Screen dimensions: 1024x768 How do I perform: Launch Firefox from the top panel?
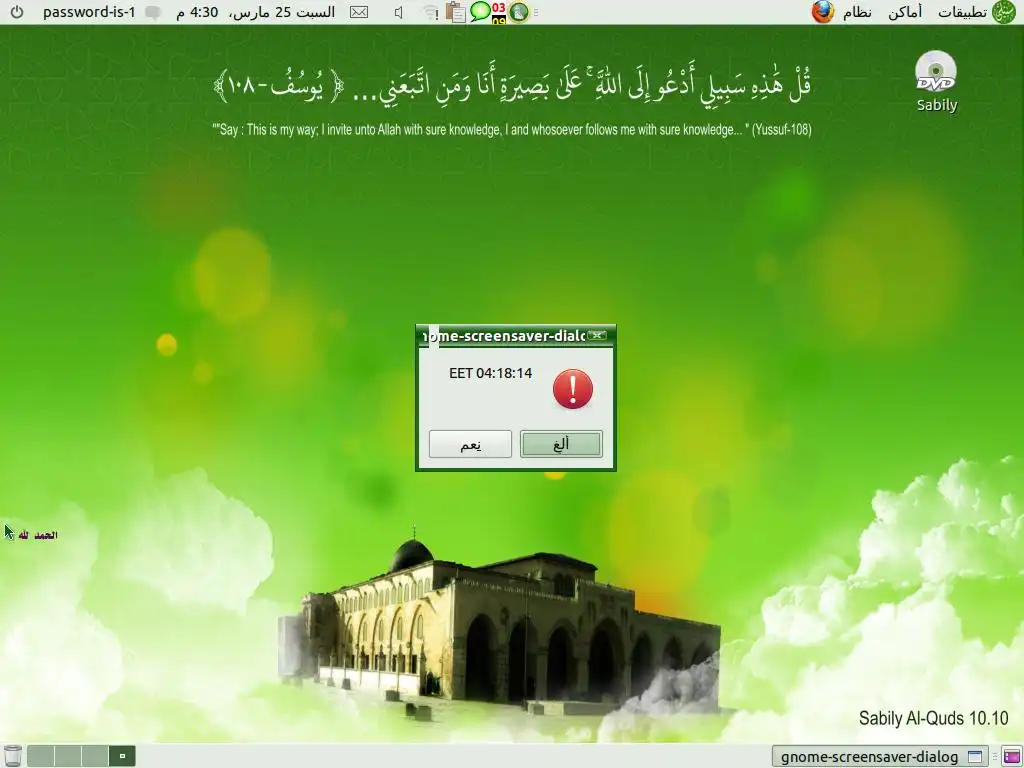(823, 12)
